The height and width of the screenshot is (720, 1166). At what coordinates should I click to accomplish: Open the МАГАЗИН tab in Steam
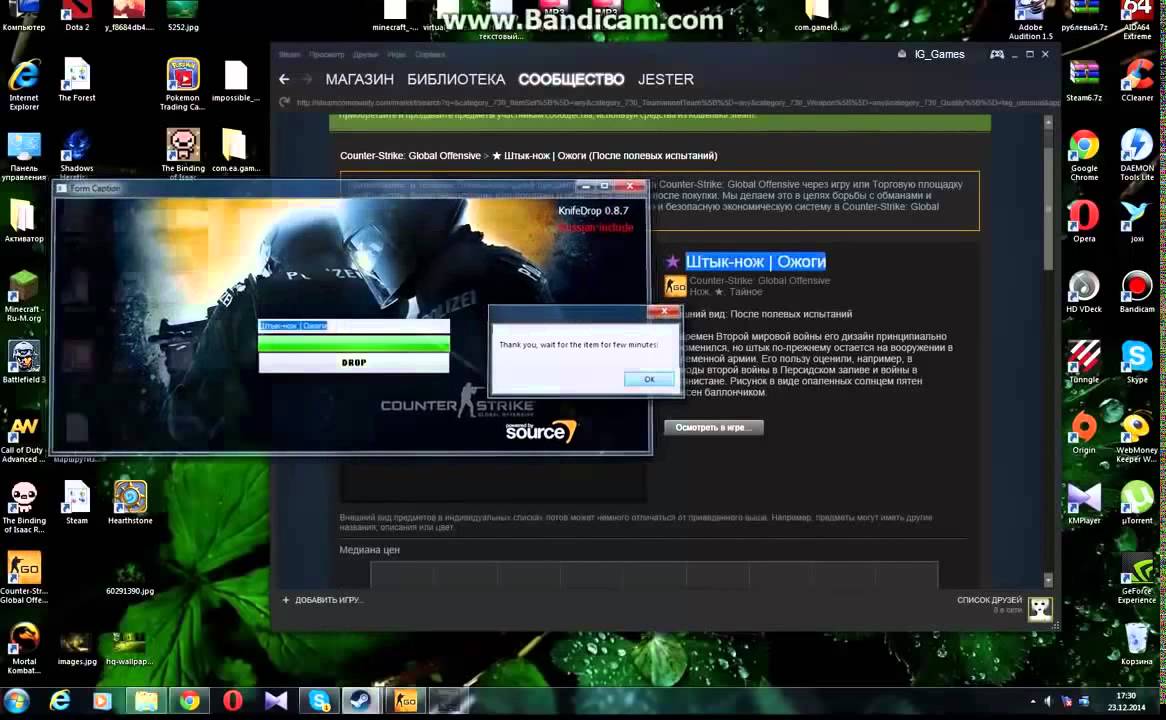(360, 79)
